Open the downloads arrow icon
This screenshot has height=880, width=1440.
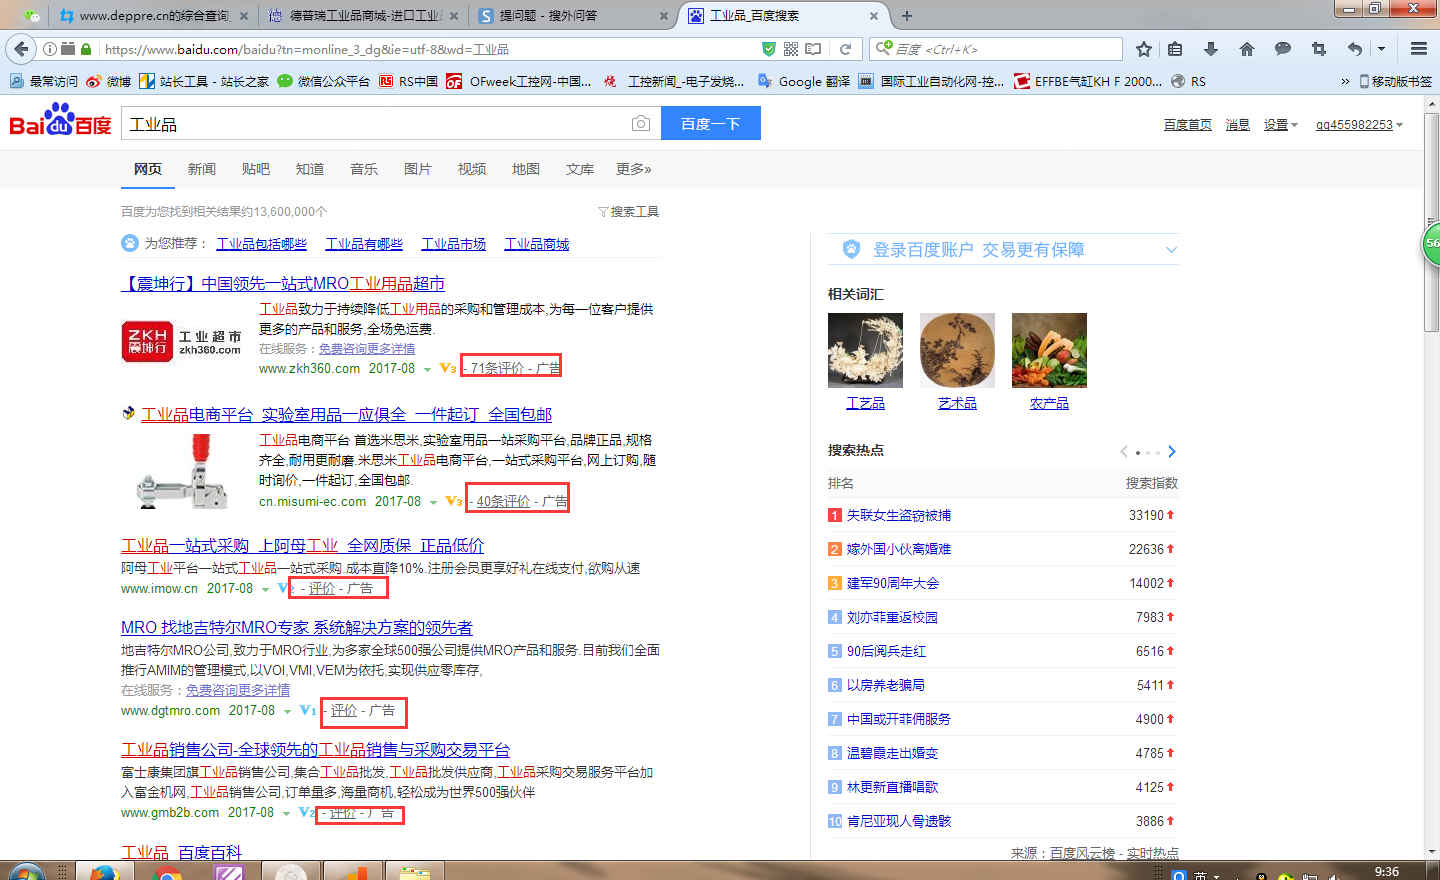[x=1211, y=49]
